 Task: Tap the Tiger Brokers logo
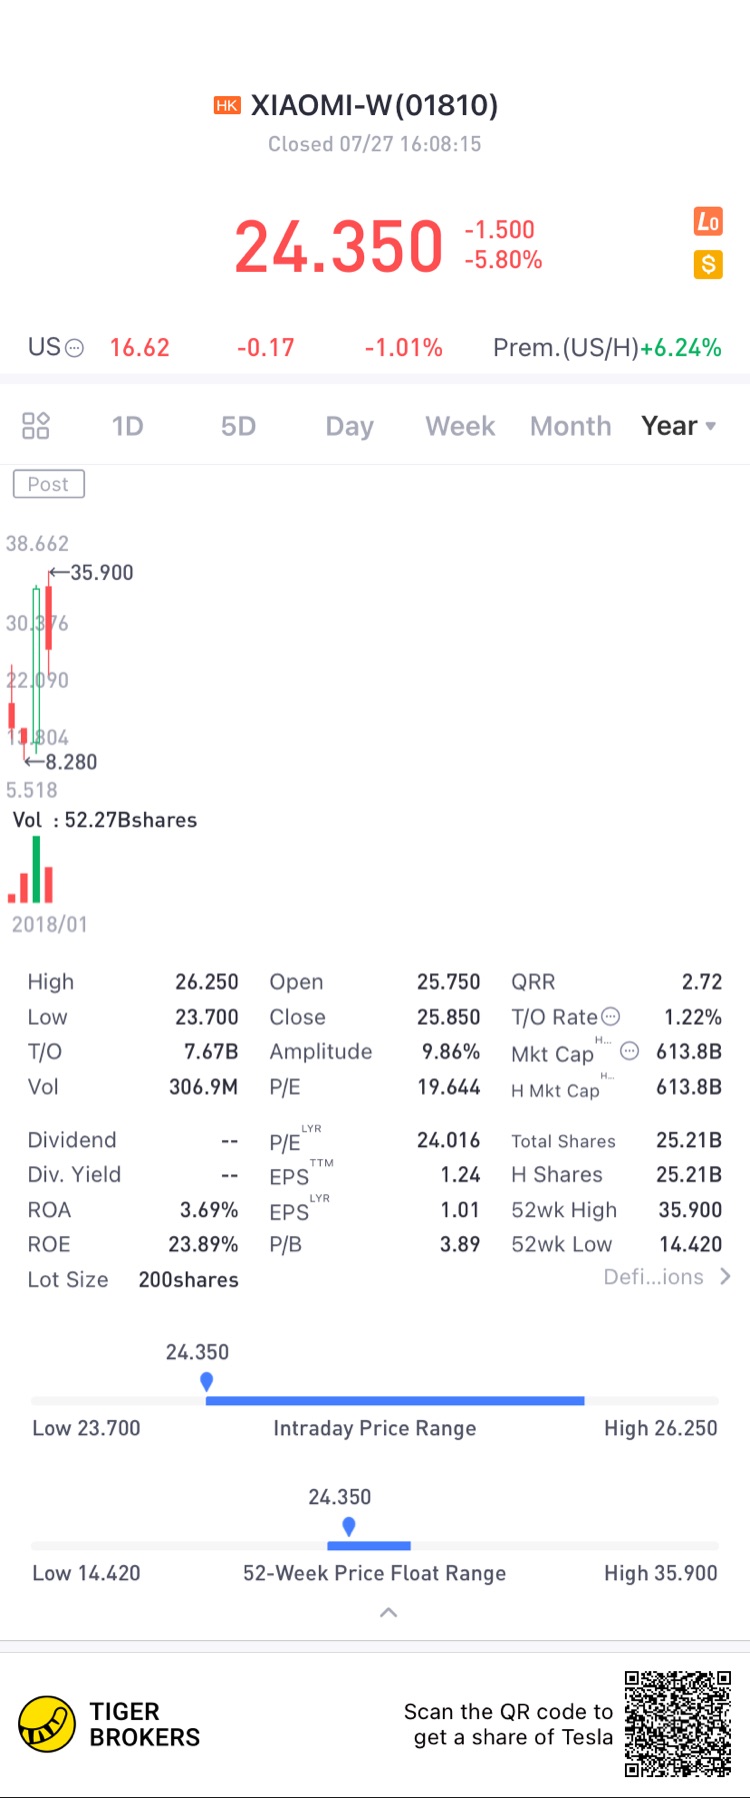(47, 1724)
